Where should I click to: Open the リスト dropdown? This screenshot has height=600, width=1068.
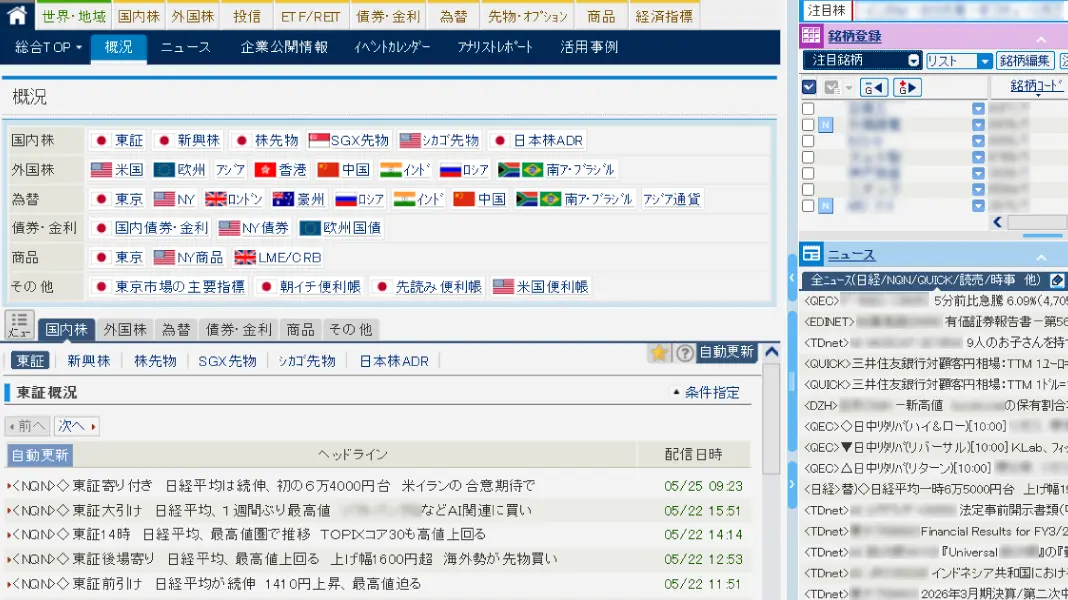point(958,61)
